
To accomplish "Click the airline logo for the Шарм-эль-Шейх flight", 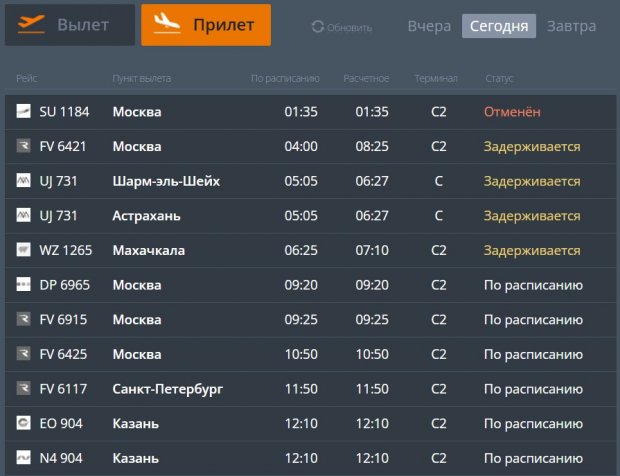I will 24,181.
